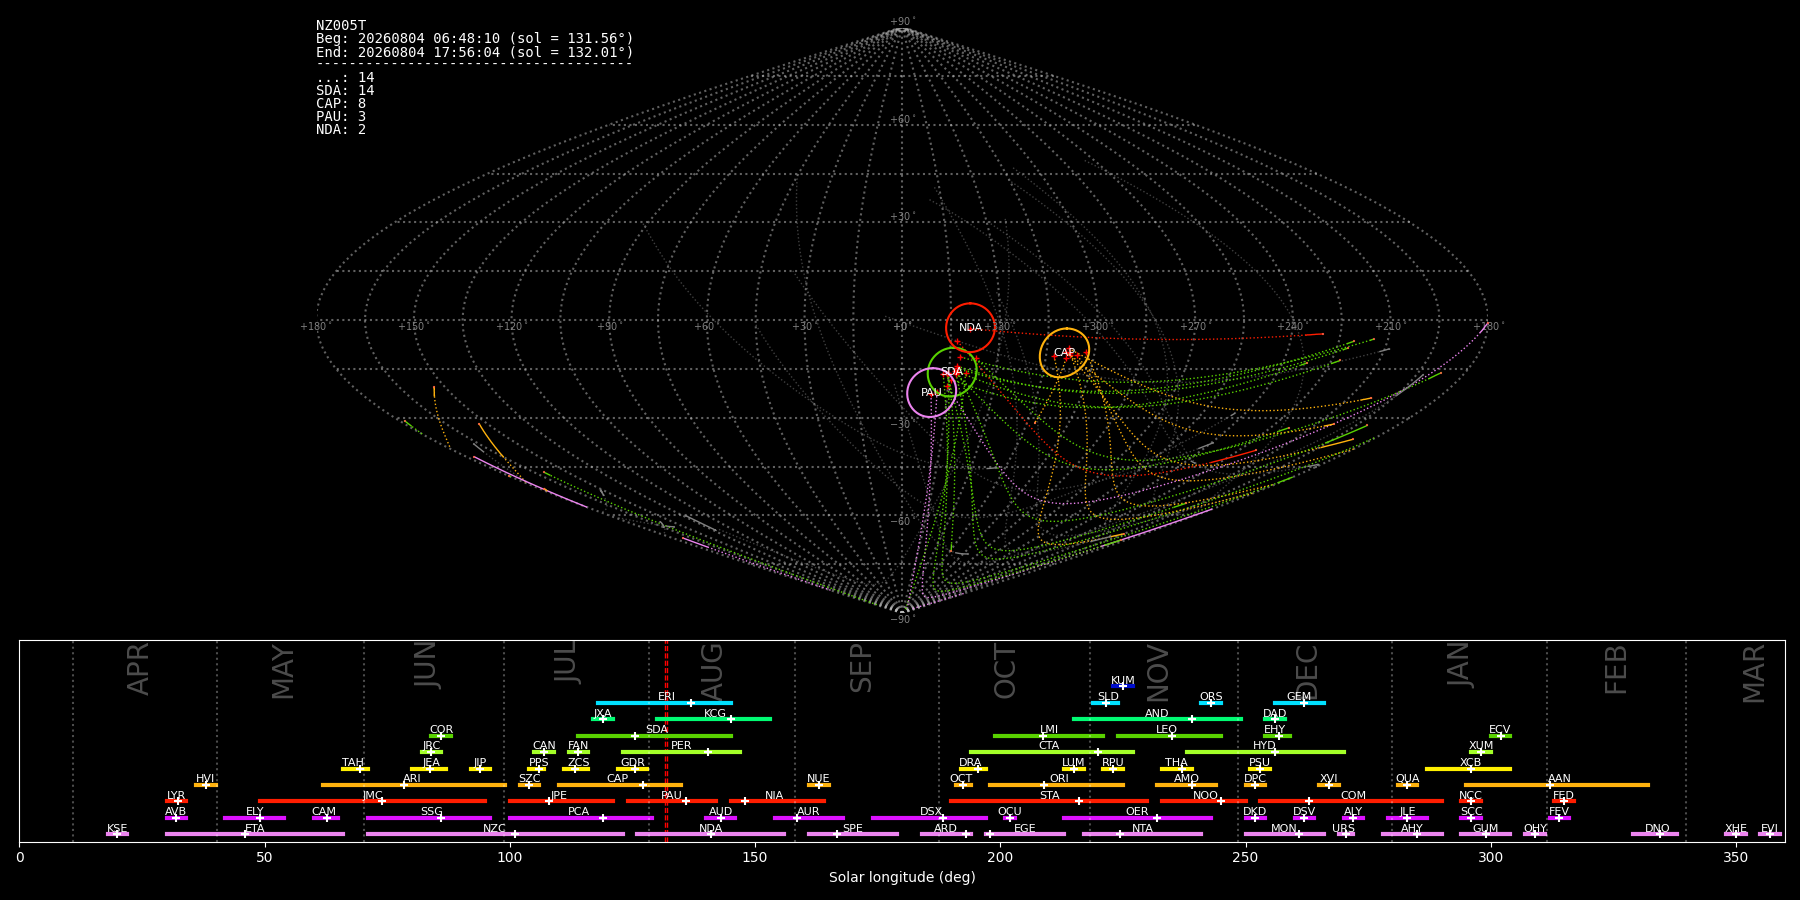Click the HYD shower bar in timeline
The width and height of the screenshot is (1800, 900).
(1265, 752)
